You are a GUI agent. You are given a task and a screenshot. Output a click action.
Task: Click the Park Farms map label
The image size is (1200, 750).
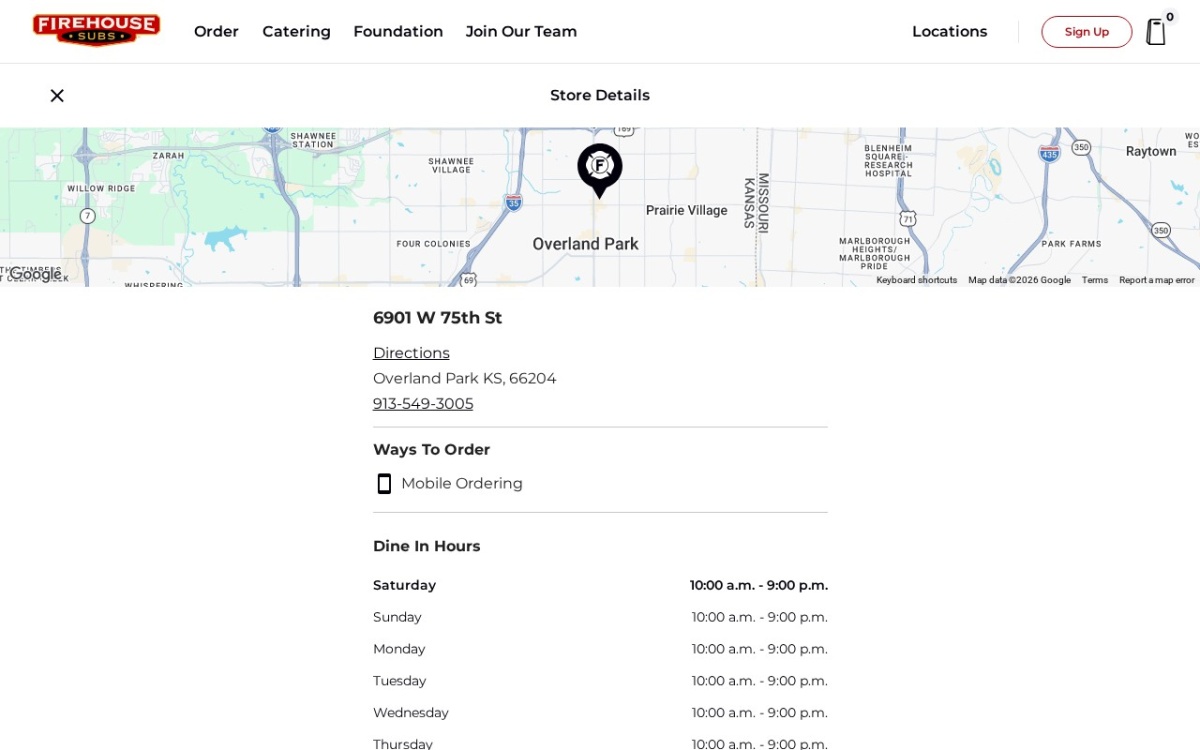[1071, 244]
